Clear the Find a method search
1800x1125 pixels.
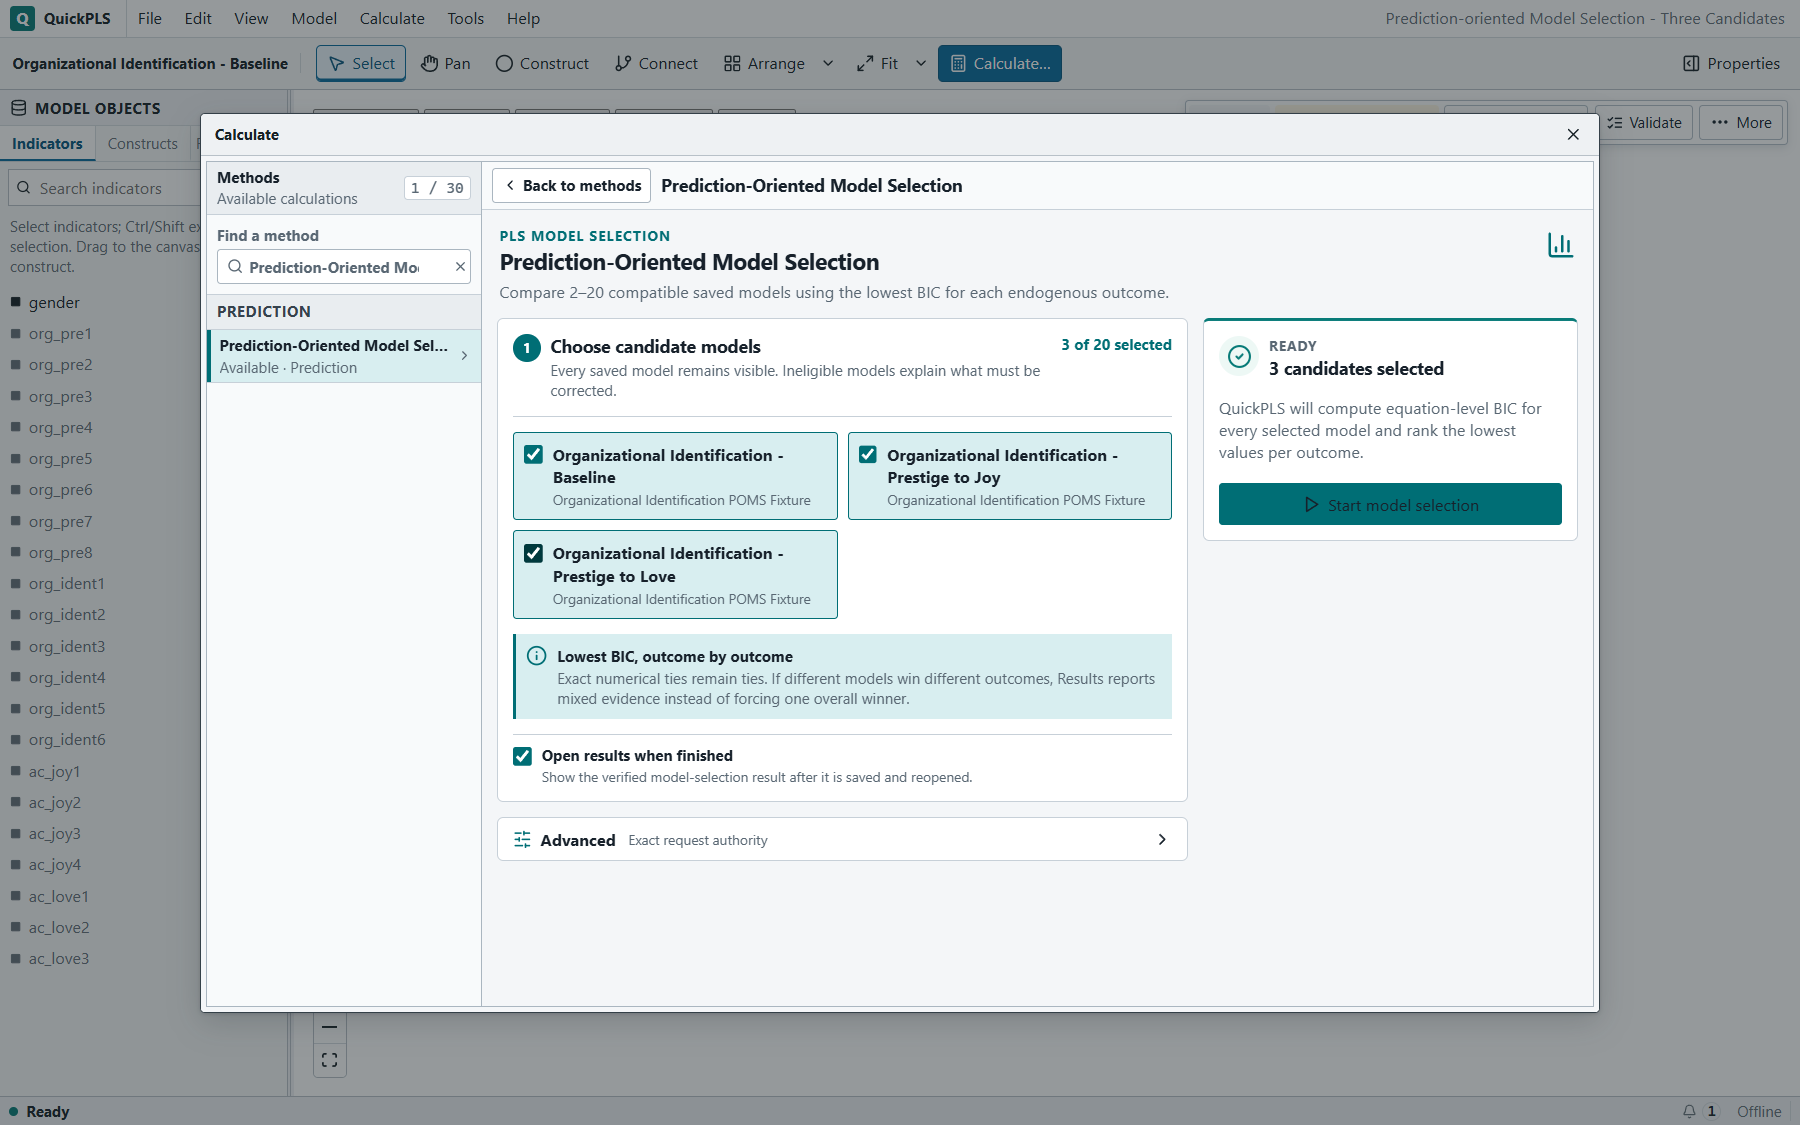pyautogui.click(x=460, y=267)
